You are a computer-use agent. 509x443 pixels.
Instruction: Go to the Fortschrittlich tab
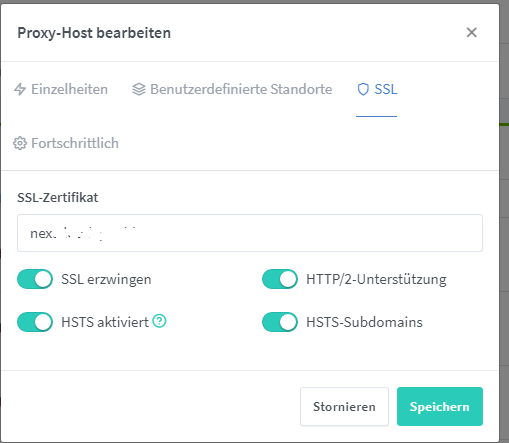(x=66, y=143)
